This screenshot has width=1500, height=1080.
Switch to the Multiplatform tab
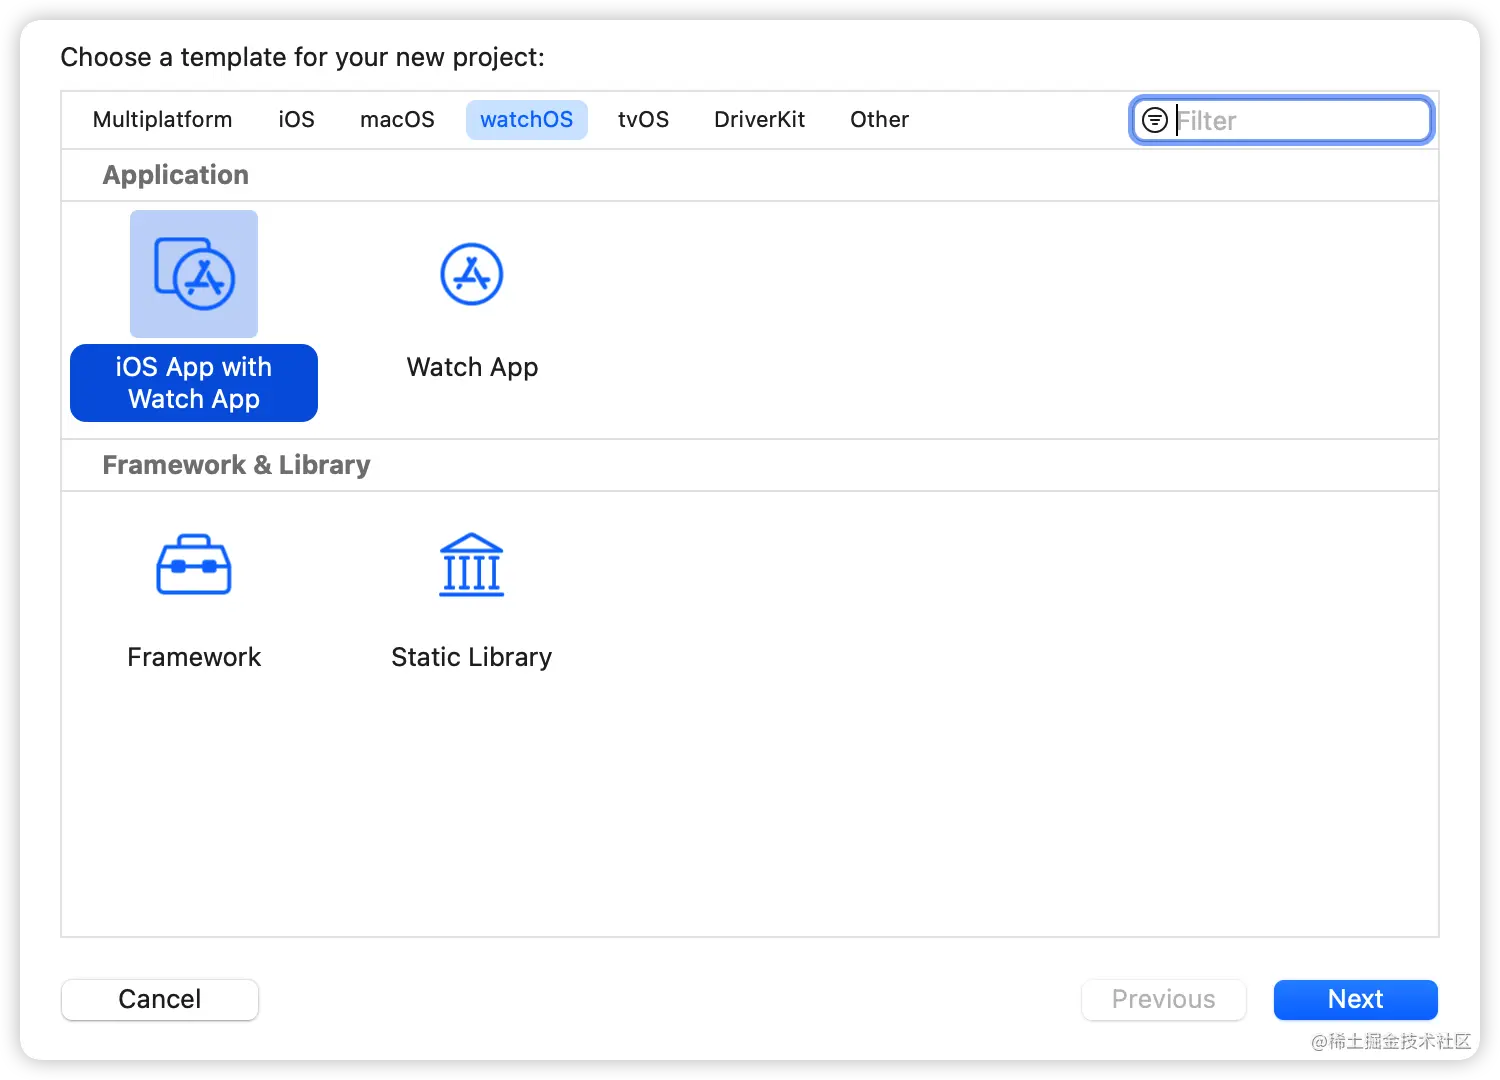tap(162, 119)
